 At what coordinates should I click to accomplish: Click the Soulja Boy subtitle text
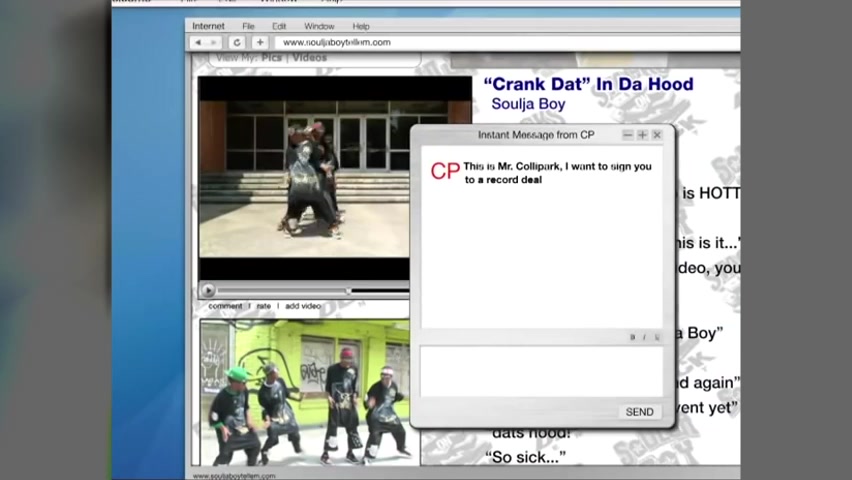click(x=528, y=104)
